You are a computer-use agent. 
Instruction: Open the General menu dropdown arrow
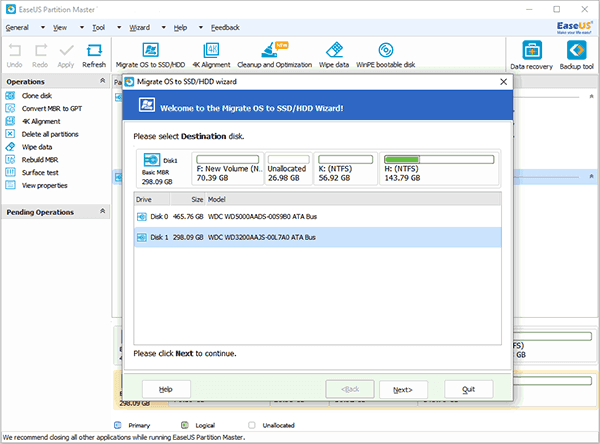tap(43, 28)
